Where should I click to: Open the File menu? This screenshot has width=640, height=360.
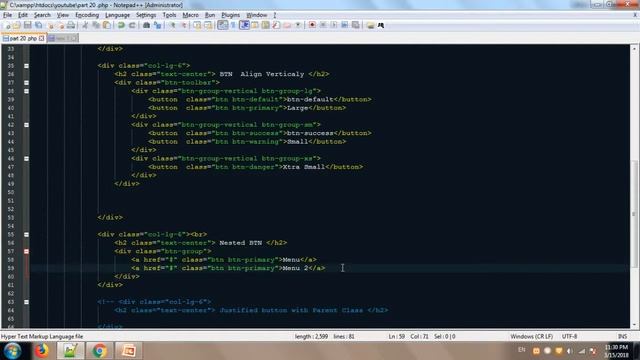[7, 15]
